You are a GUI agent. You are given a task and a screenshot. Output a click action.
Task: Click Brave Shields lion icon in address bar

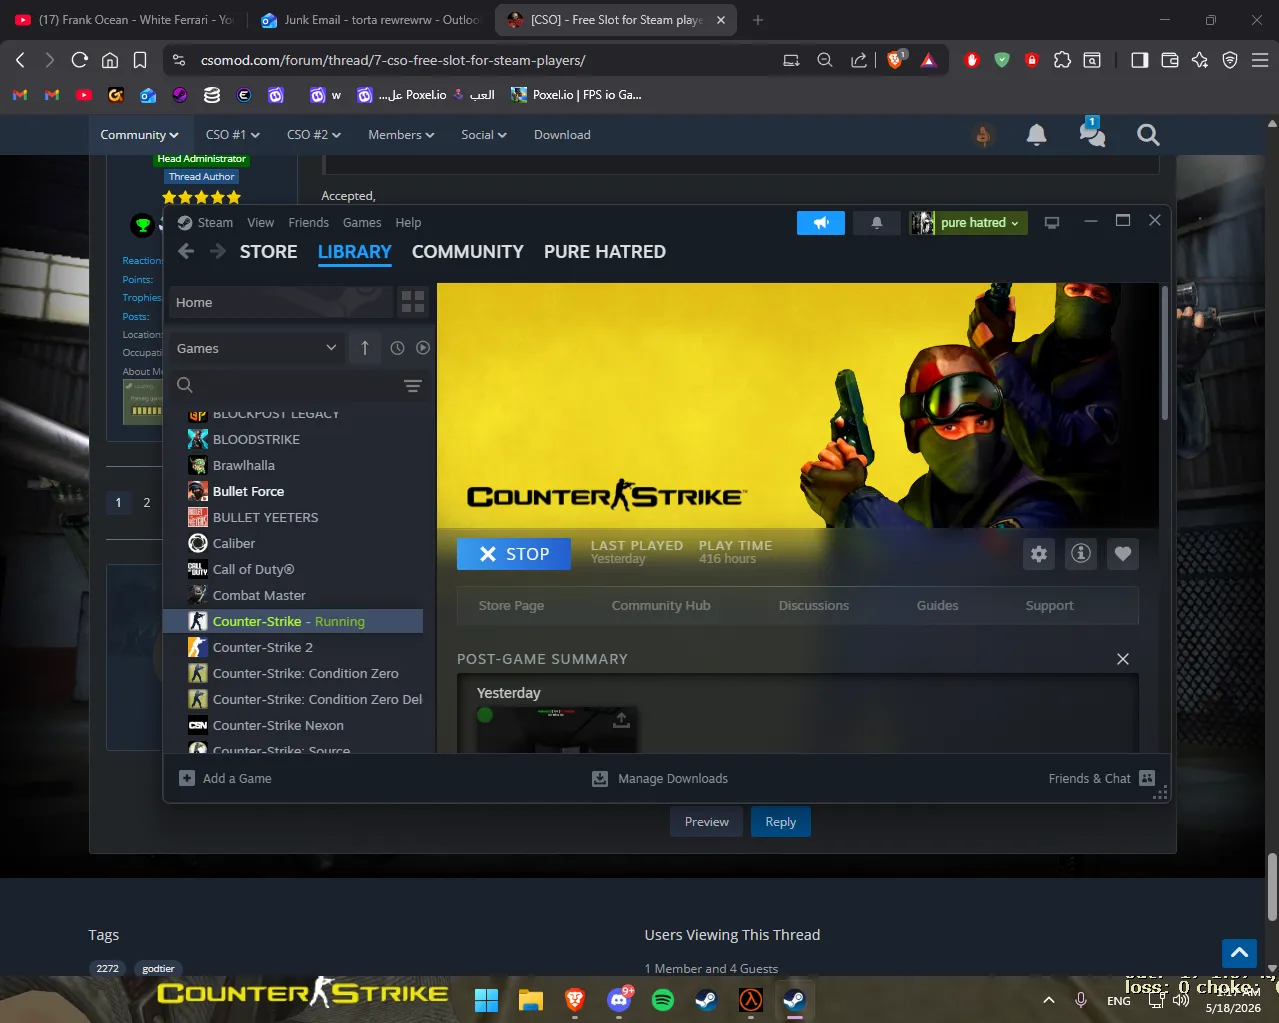tap(895, 60)
